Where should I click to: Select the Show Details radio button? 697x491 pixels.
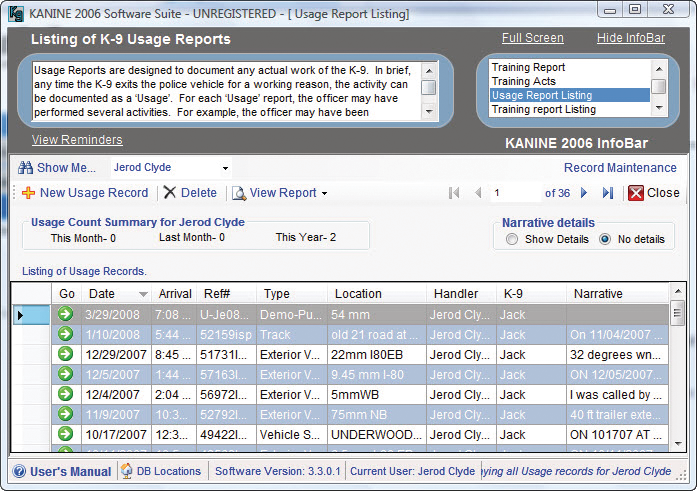click(x=512, y=239)
